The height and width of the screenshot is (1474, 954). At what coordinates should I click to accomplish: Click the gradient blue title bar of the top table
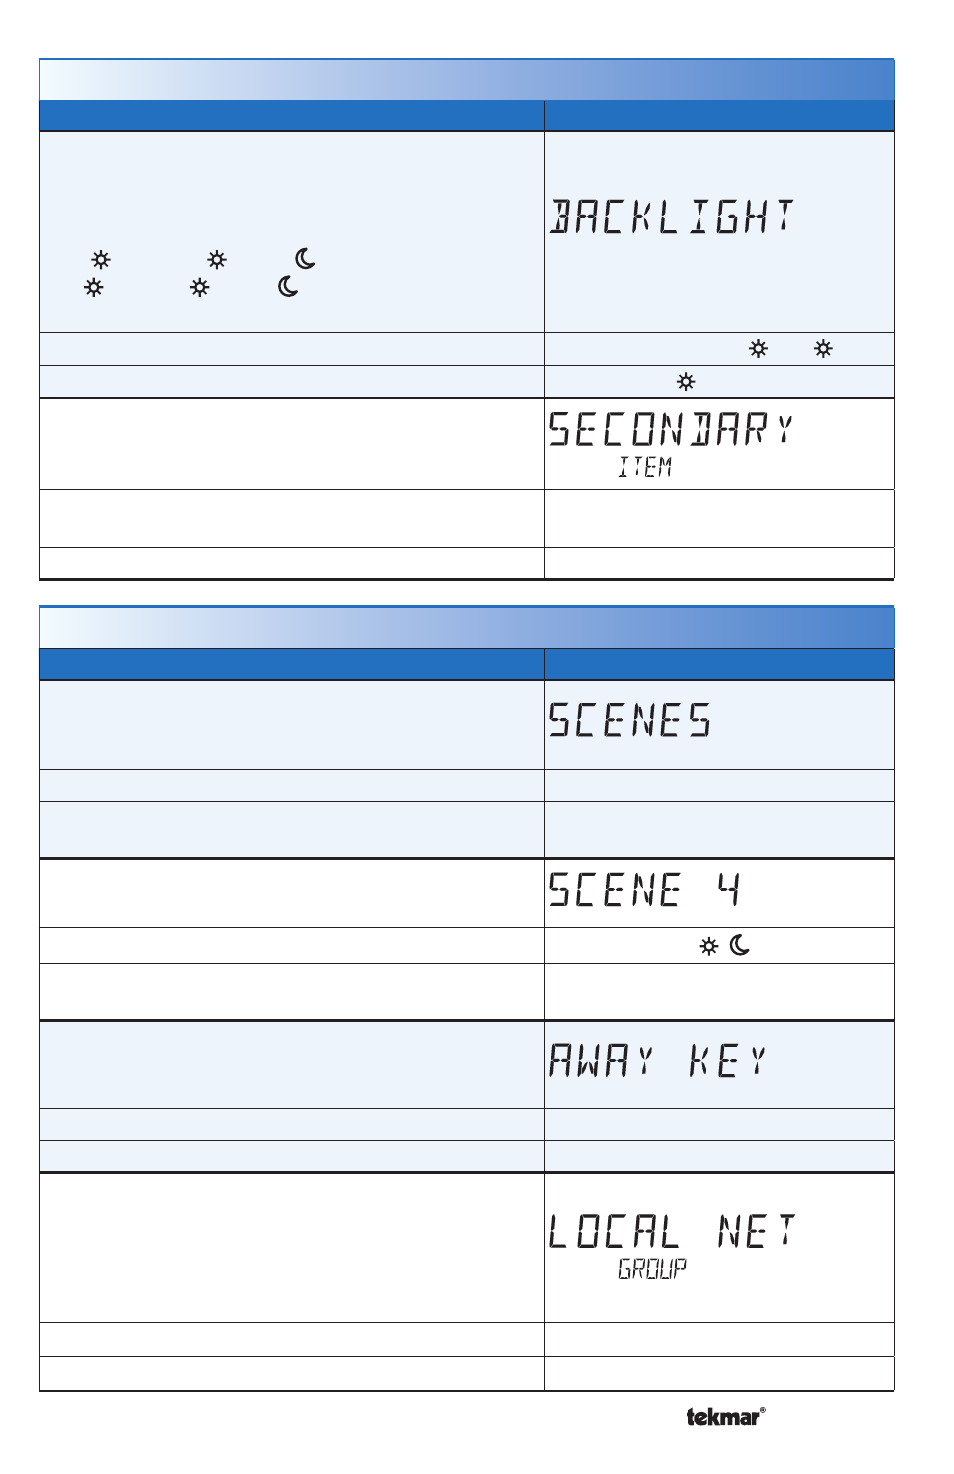pos(467,80)
